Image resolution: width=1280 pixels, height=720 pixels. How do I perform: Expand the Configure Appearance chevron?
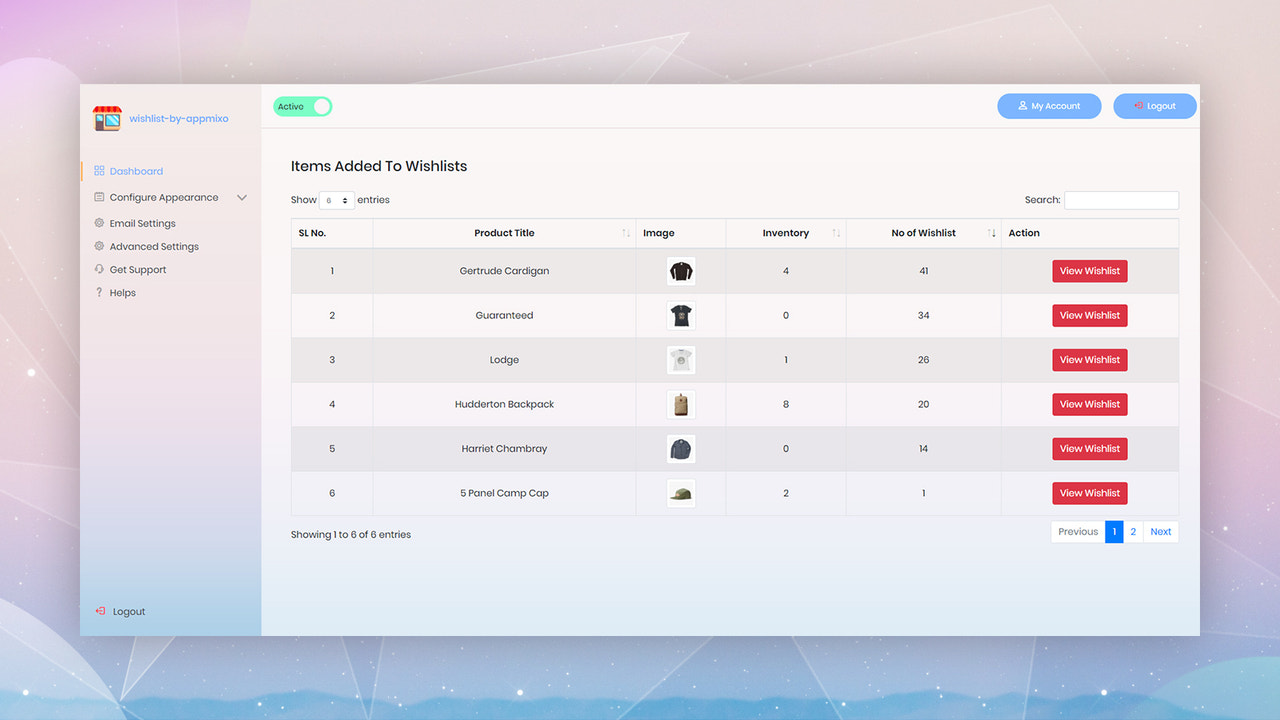[242, 197]
